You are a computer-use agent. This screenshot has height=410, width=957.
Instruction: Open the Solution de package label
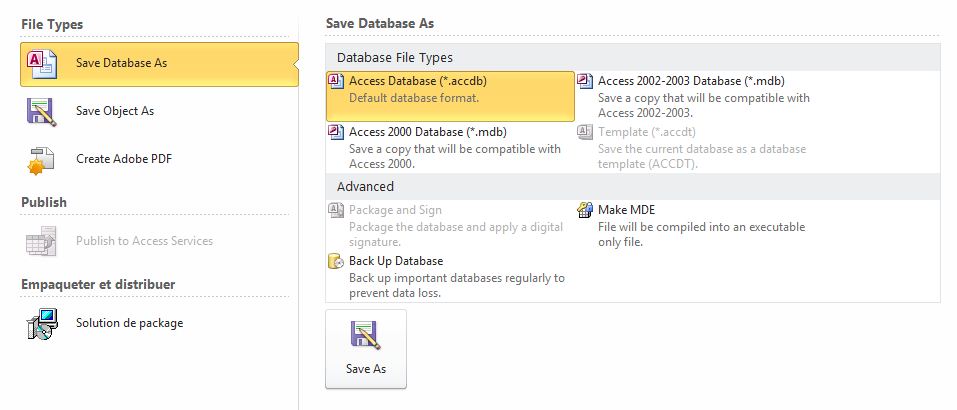[x=129, y=323]
